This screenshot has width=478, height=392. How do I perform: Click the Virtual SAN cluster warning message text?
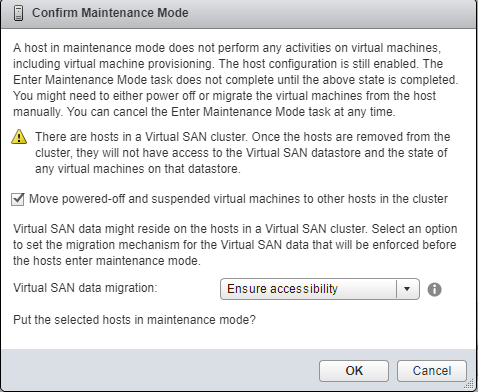click(x=243, y=153)
